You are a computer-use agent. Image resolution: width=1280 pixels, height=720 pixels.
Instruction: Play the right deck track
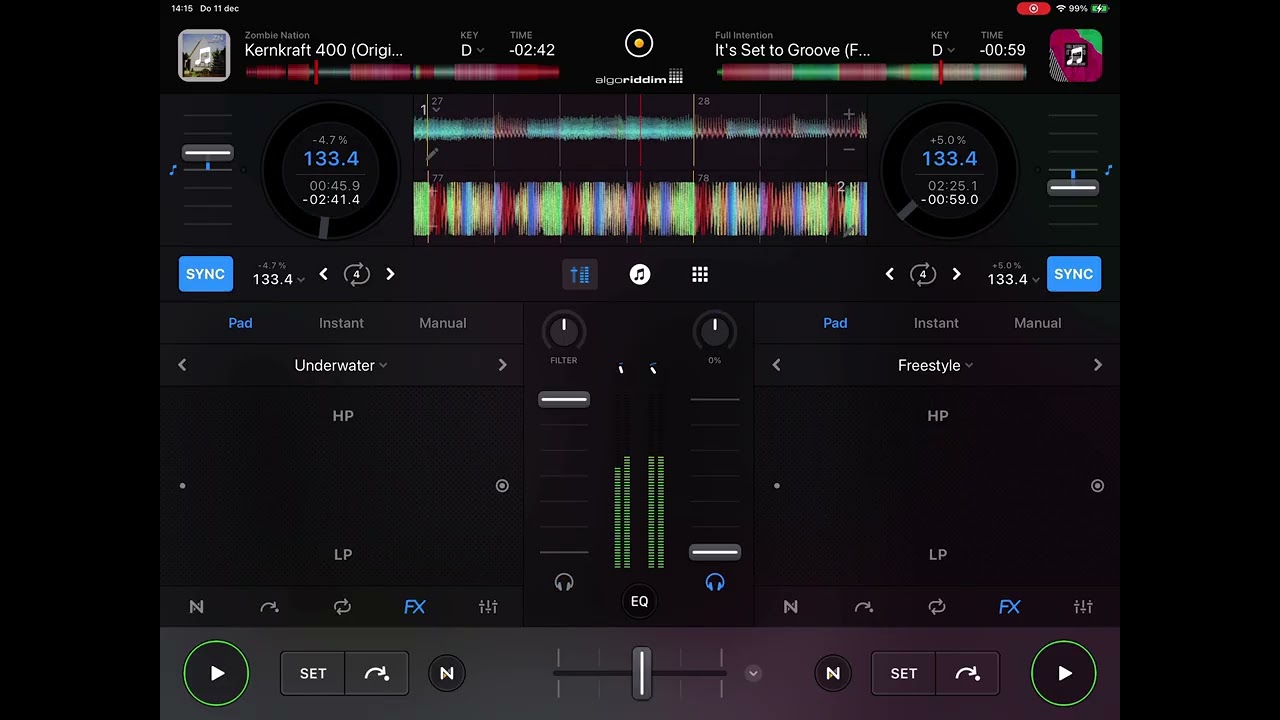pos(1064,674)
